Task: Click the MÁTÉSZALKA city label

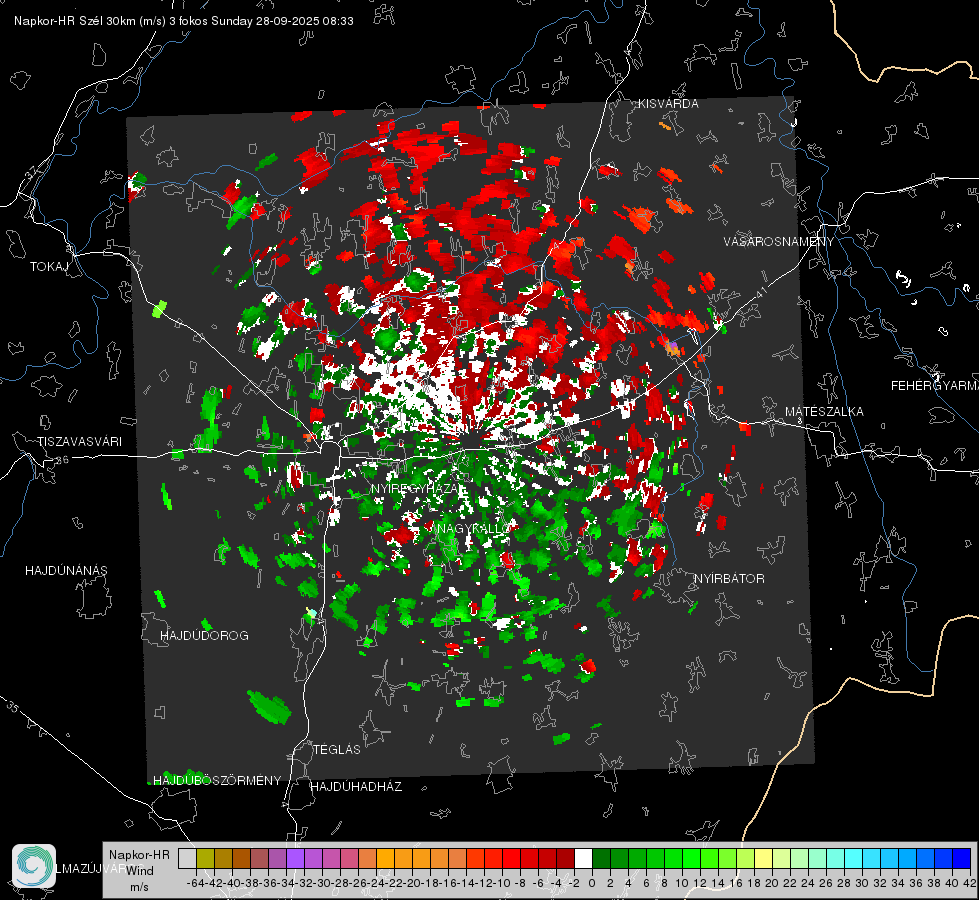Action: [x=824, y=412]
